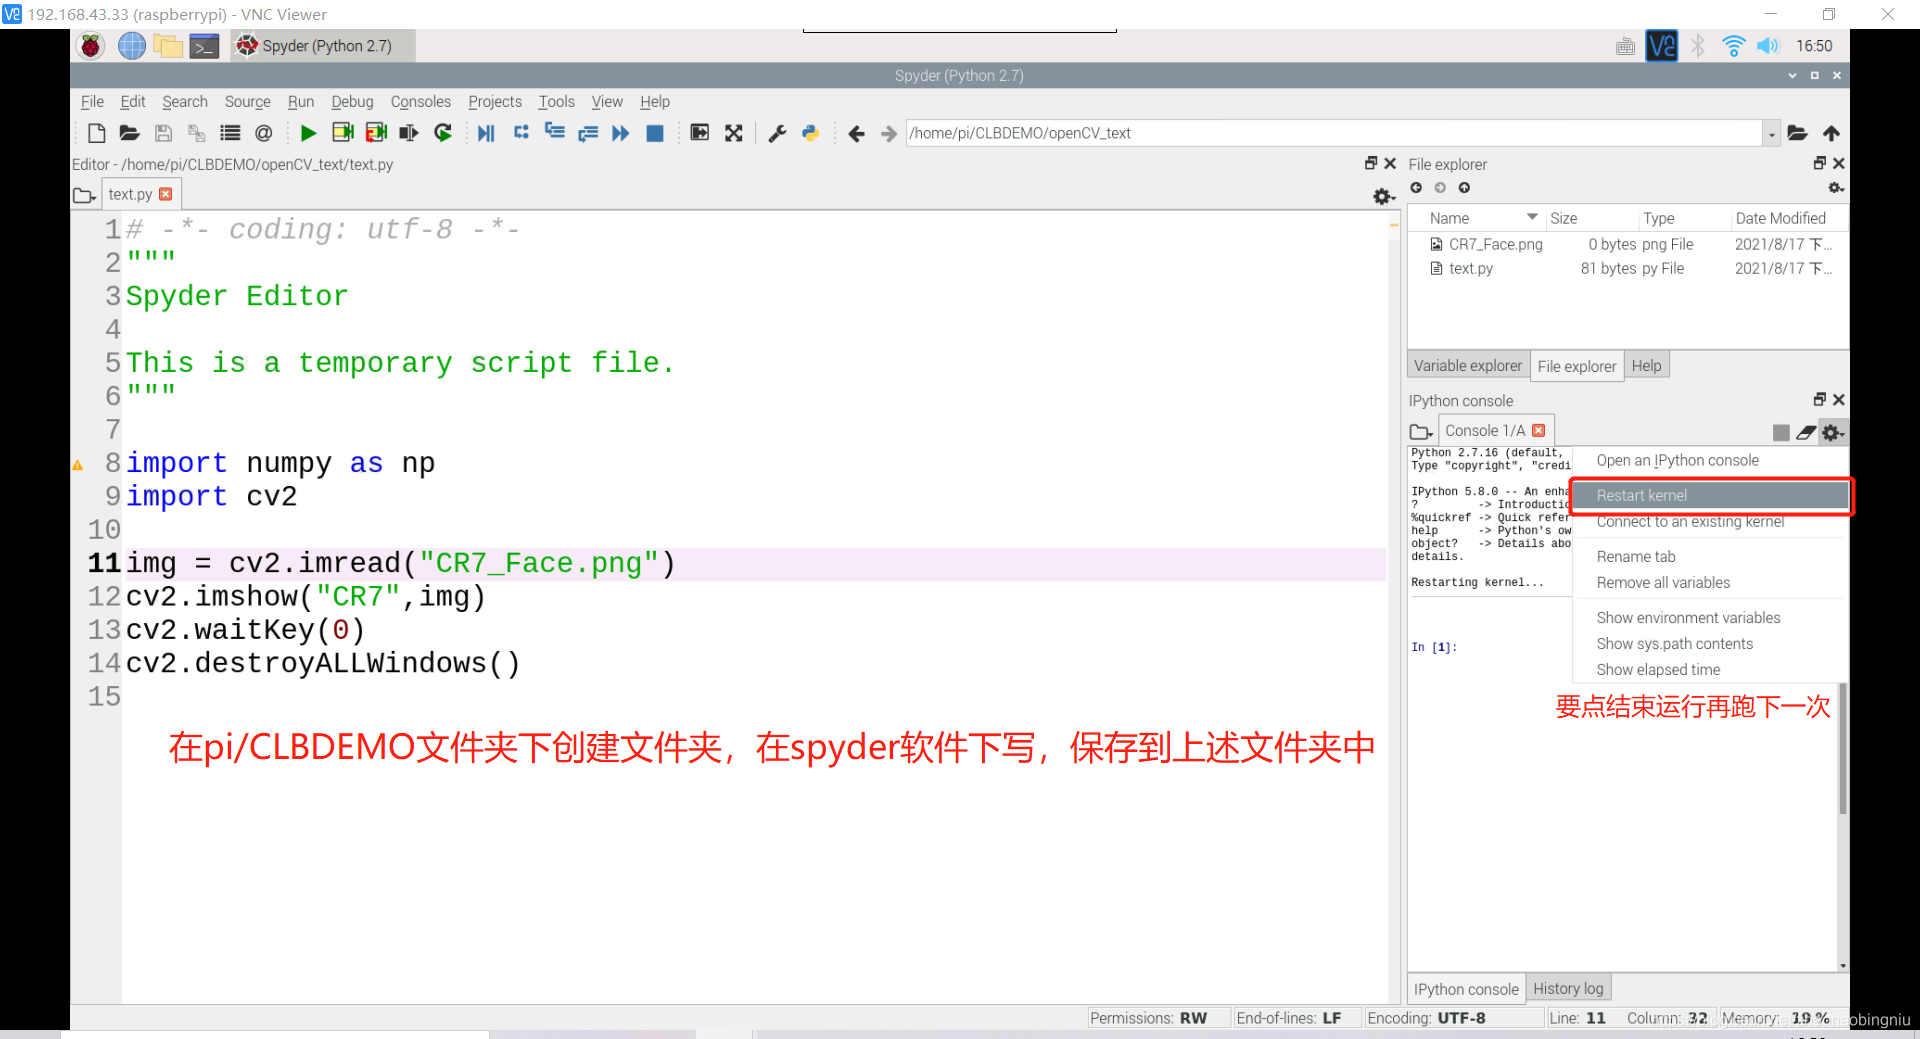Click the Save all files icon

(x=196, y=133)
